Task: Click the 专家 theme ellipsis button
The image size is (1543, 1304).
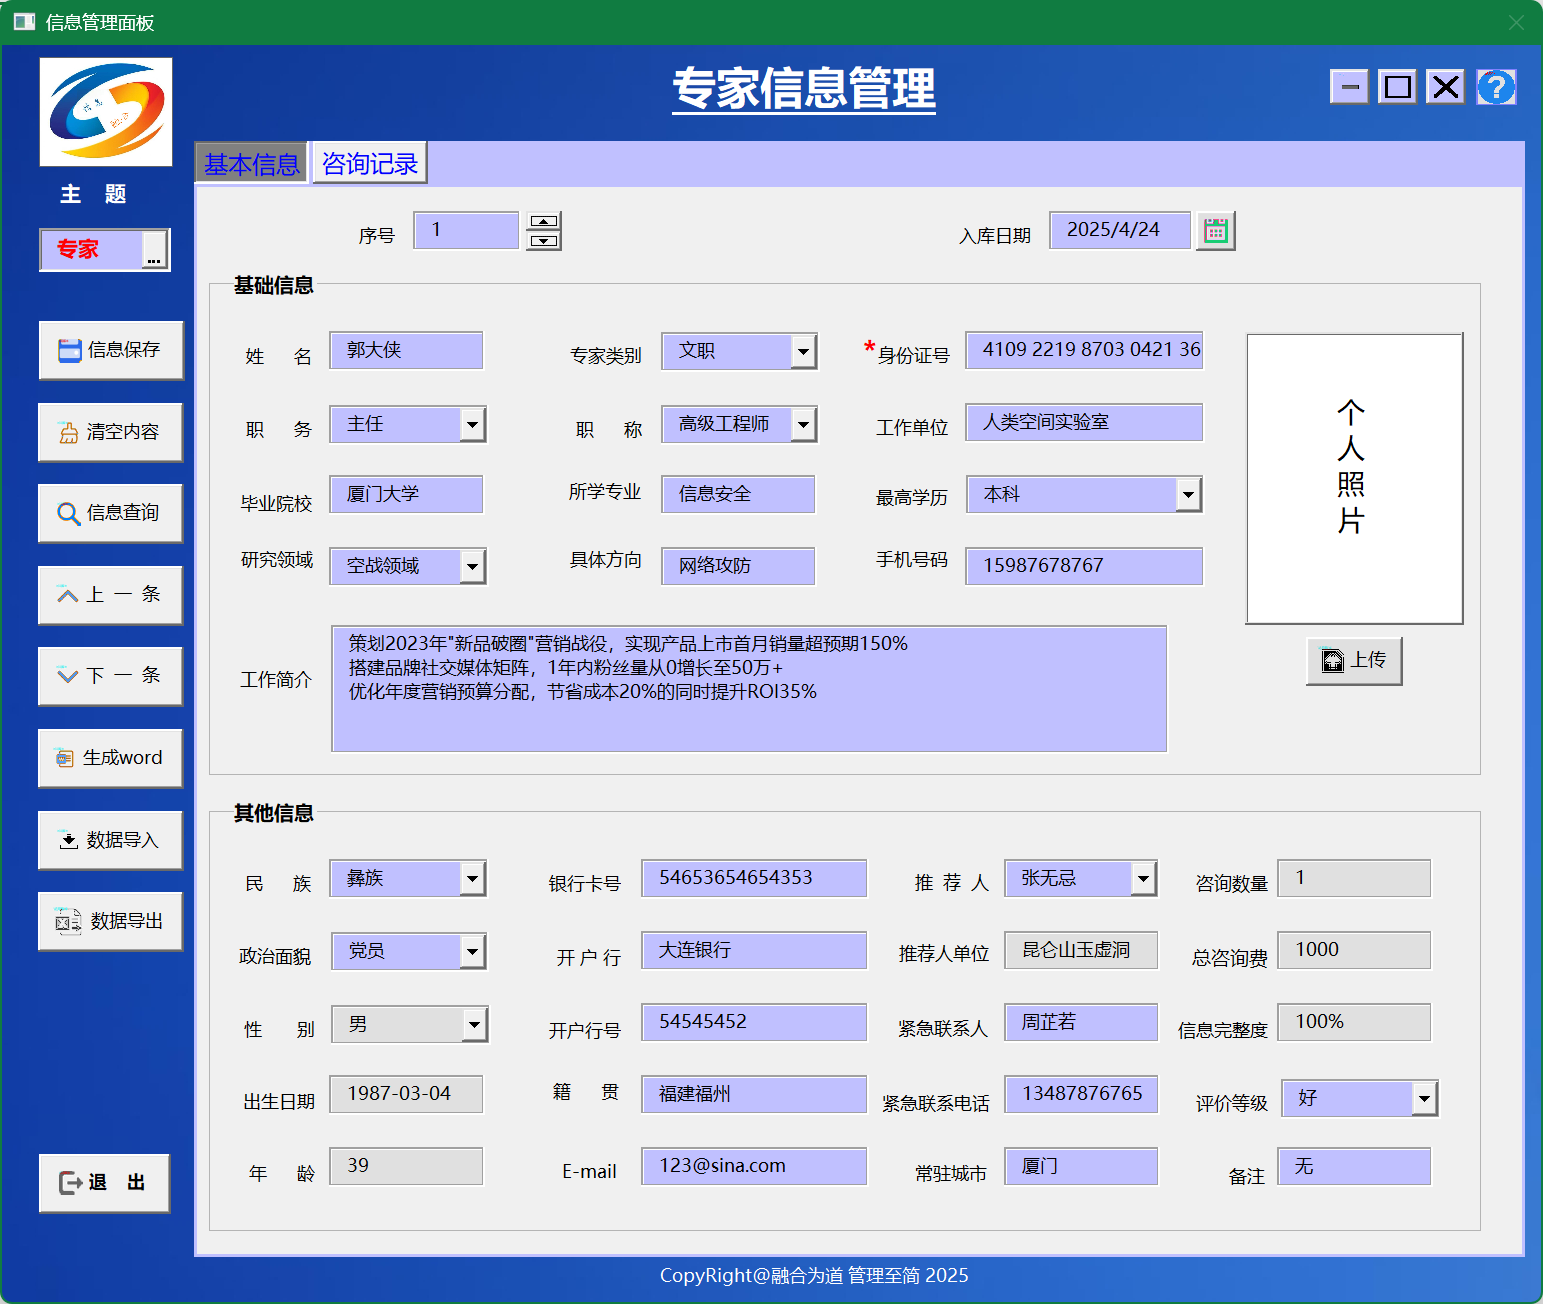Action: click(154, 250)
